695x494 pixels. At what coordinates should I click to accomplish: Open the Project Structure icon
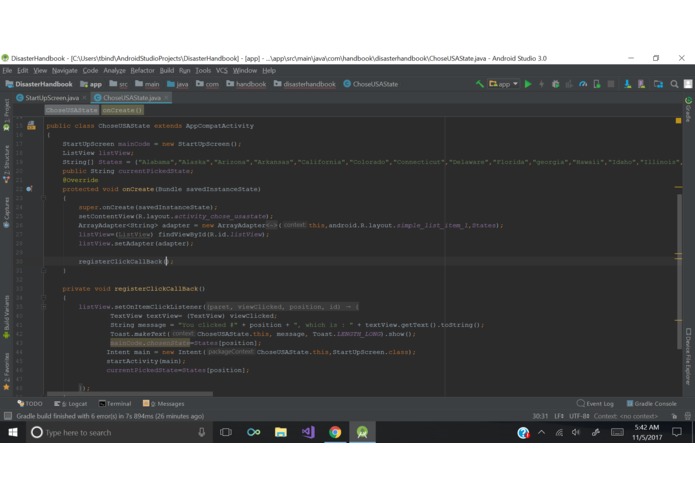coord(658,84)
